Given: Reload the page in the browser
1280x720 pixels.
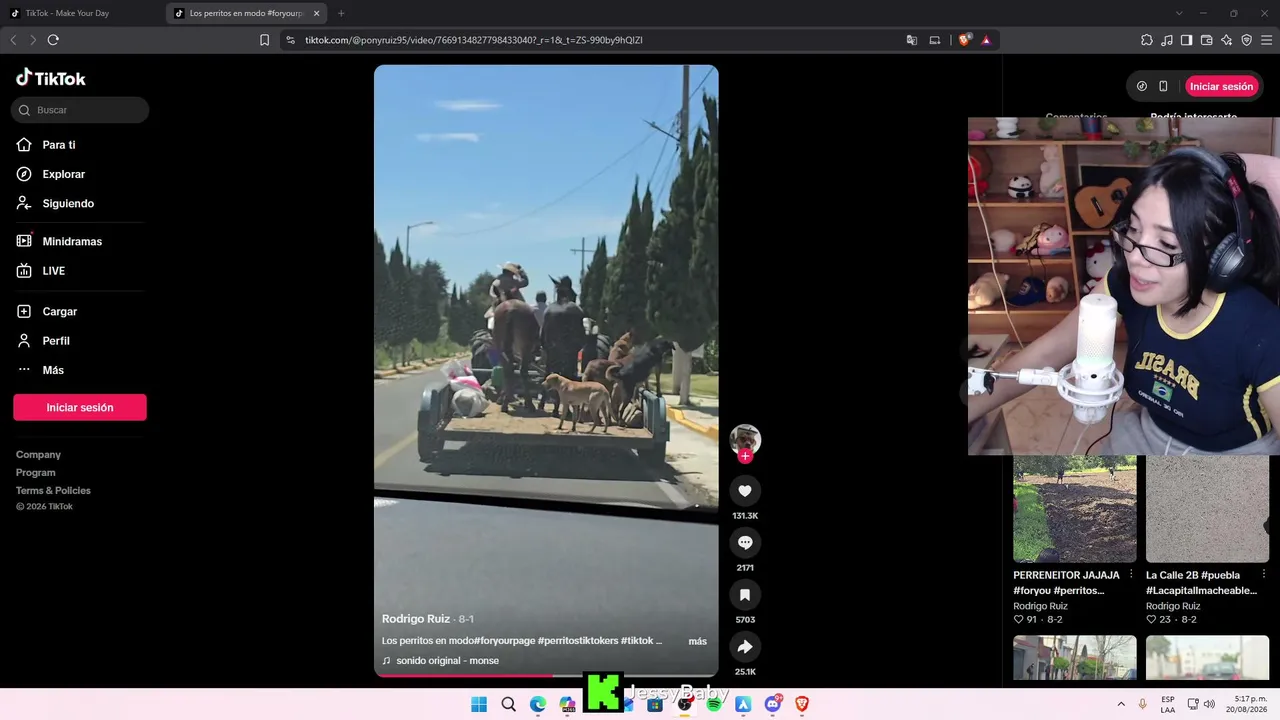Looking at the screenshot, I should click(53, 40).
